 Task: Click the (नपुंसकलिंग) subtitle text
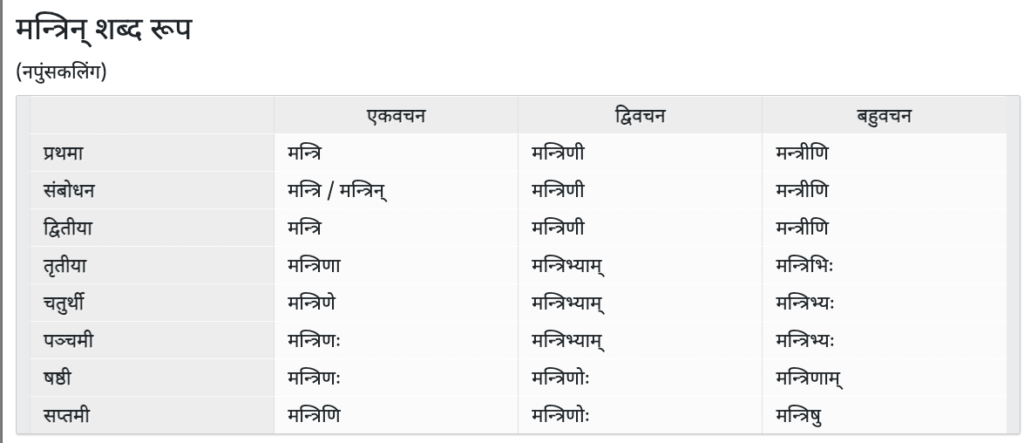(61, 74)
